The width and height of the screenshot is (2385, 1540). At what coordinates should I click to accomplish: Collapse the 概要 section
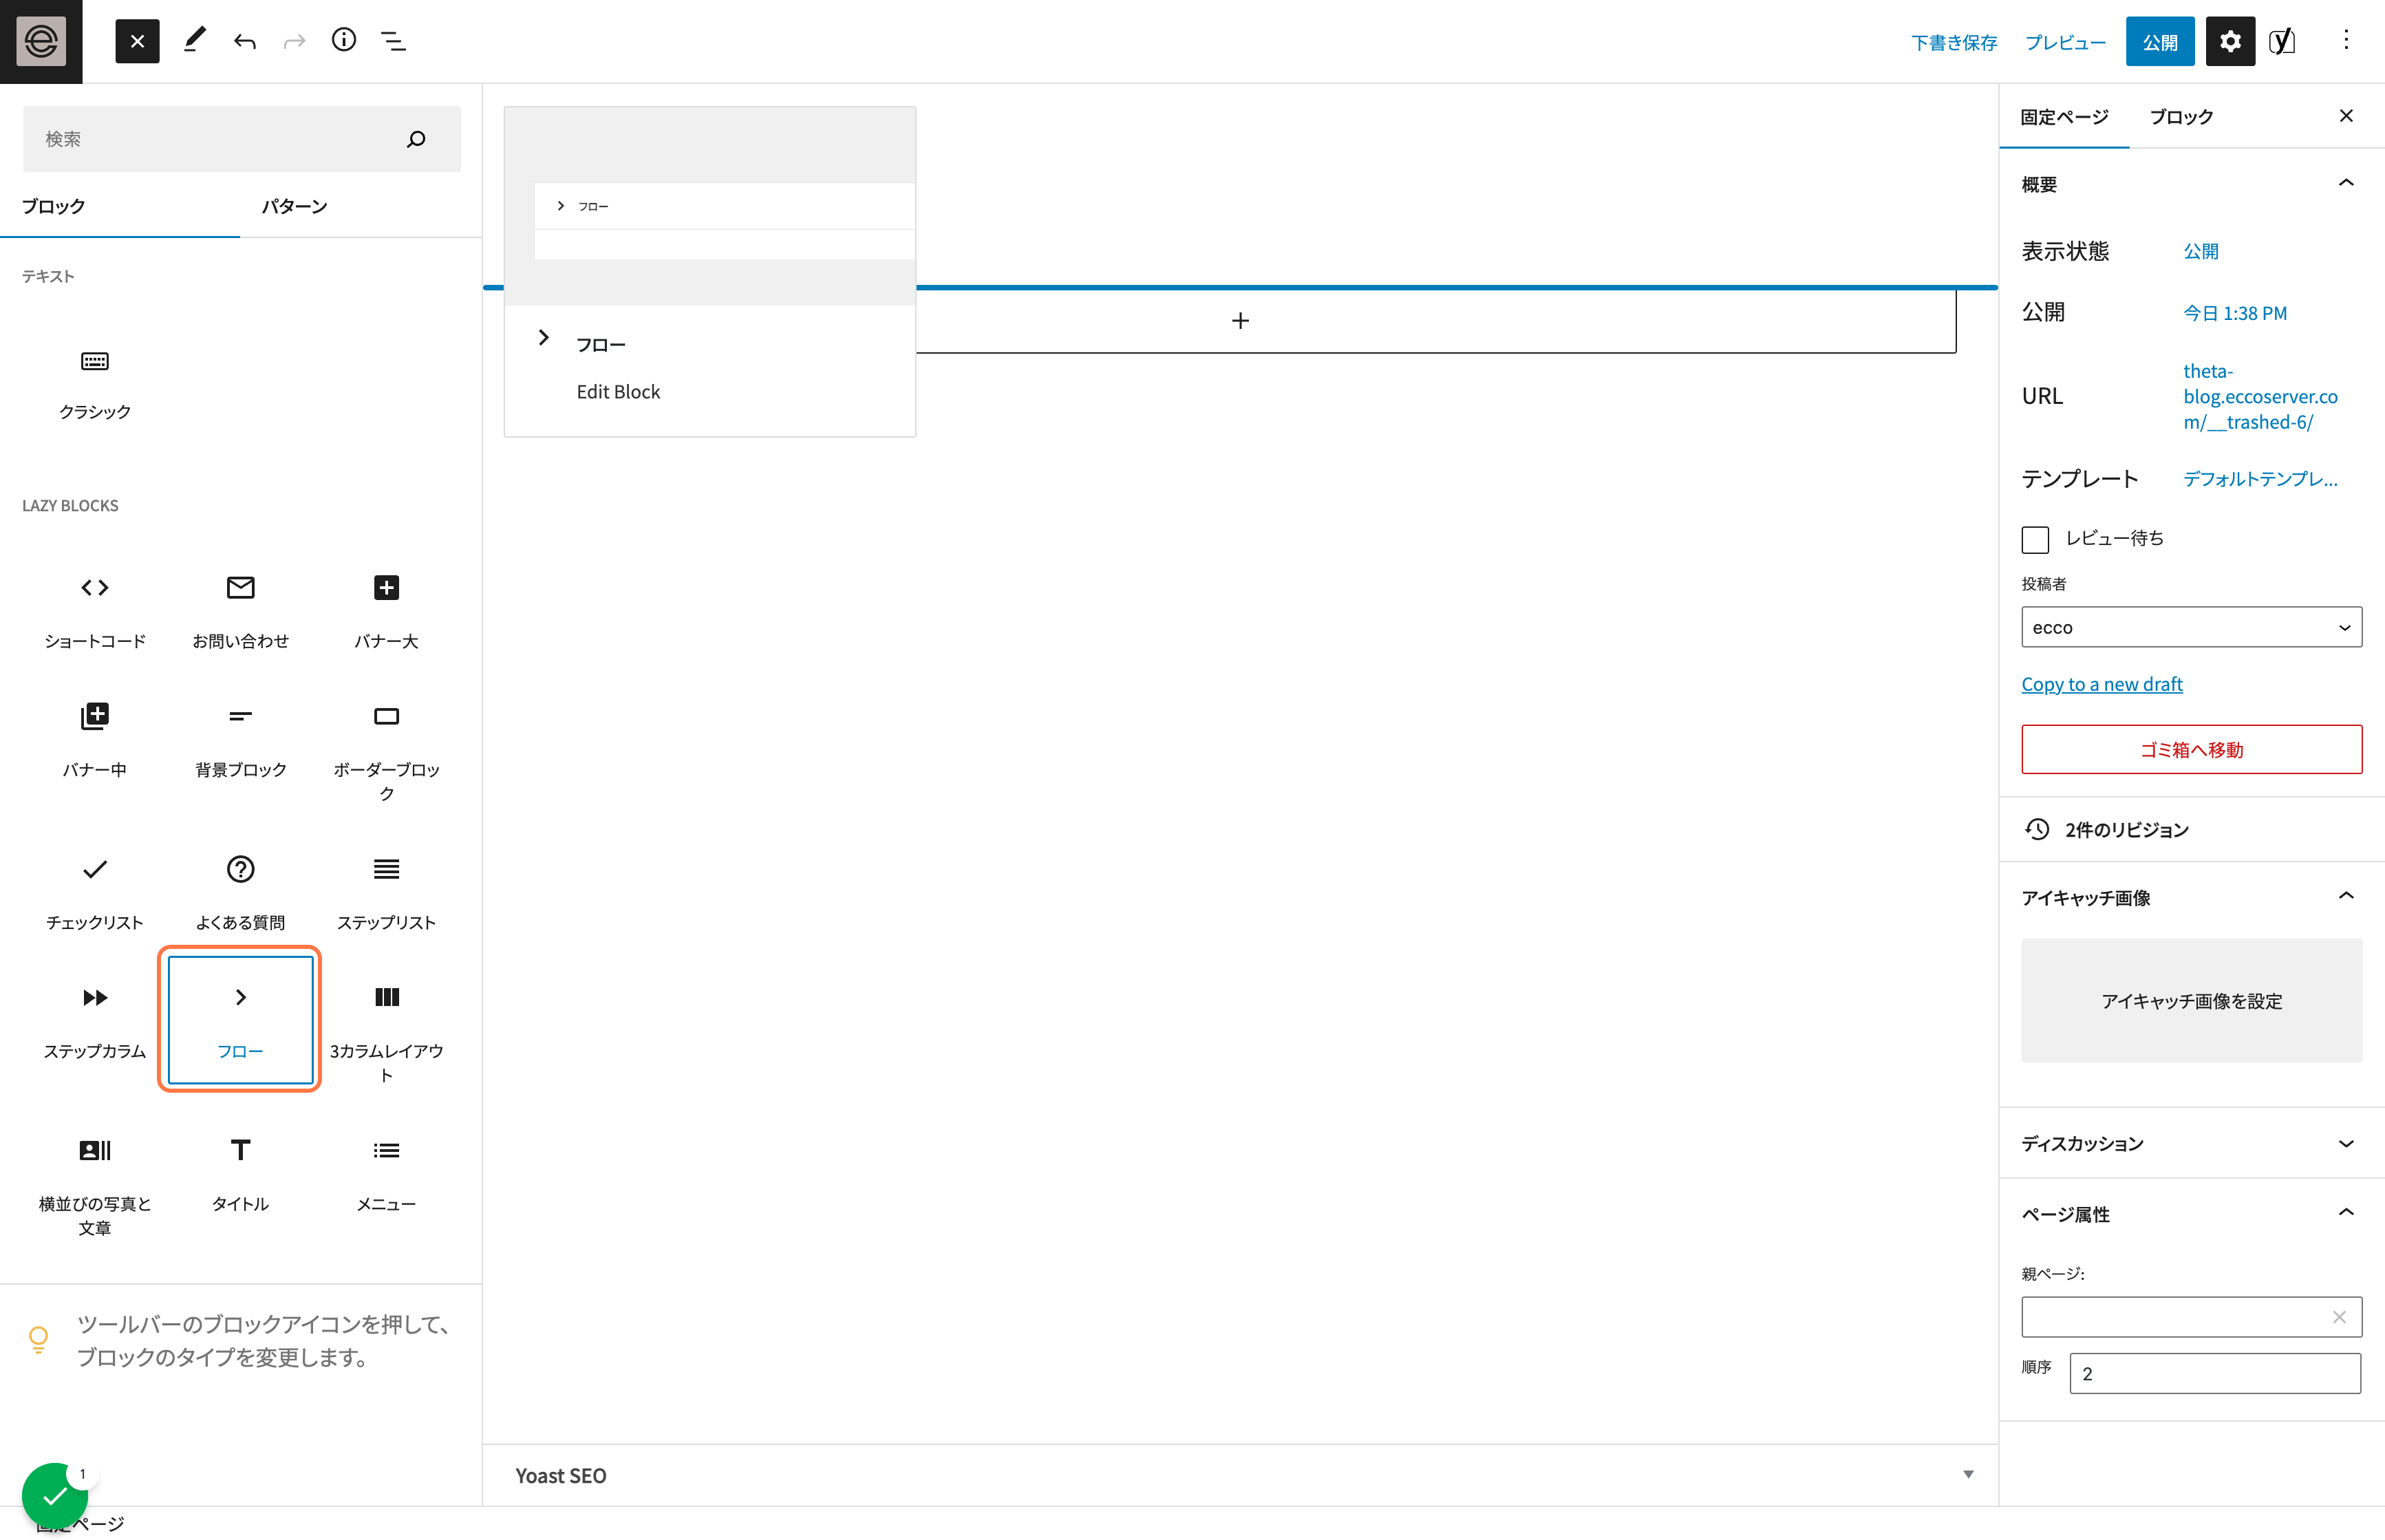2191,184
